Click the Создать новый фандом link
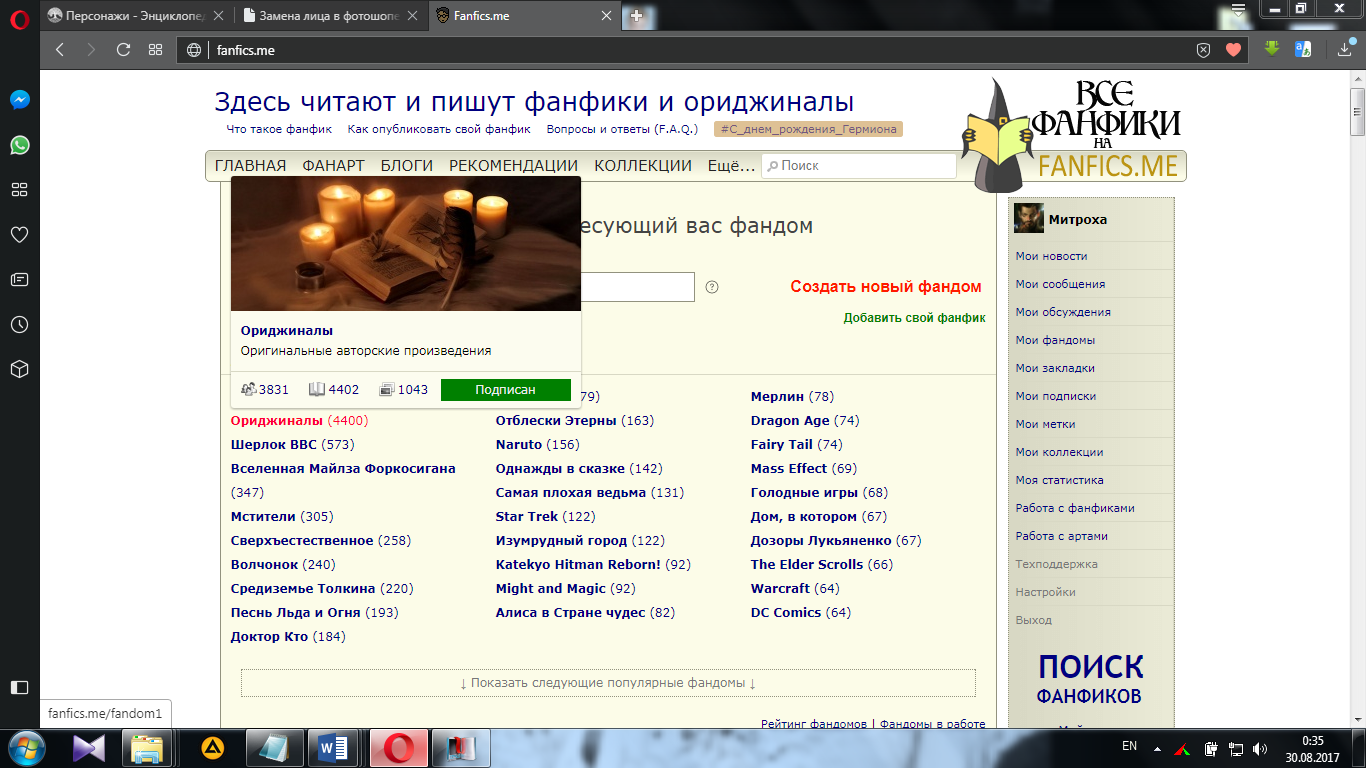 (x=886, y=287)
